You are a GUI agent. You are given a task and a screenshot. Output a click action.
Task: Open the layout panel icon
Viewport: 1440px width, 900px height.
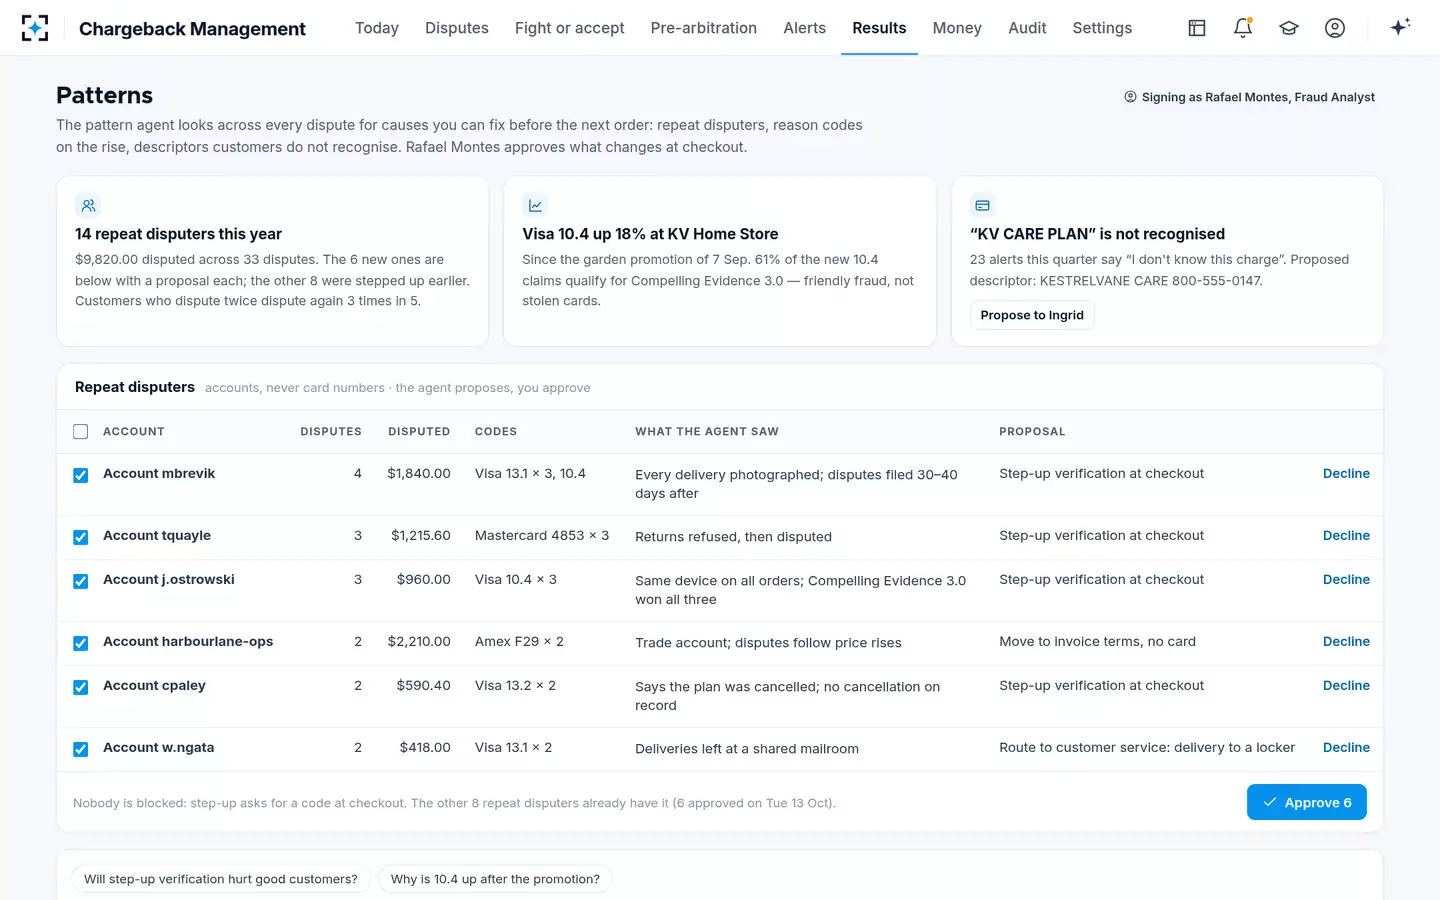pos(1197,28)
